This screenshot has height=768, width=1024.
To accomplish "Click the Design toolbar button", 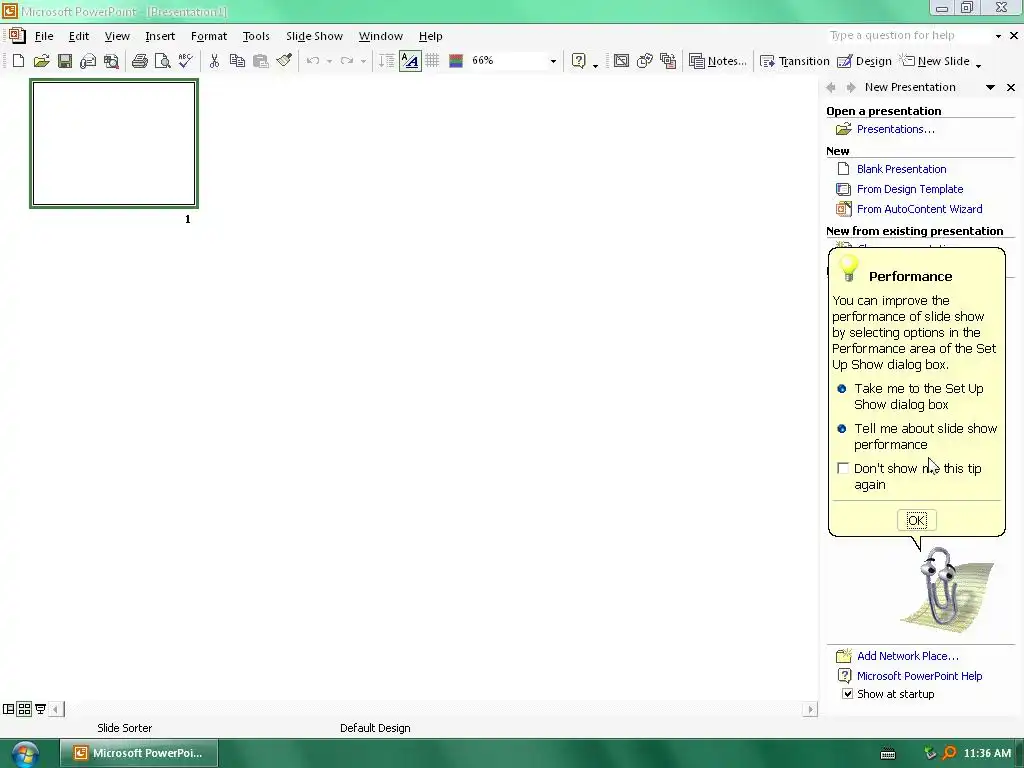I will point(864,61).
